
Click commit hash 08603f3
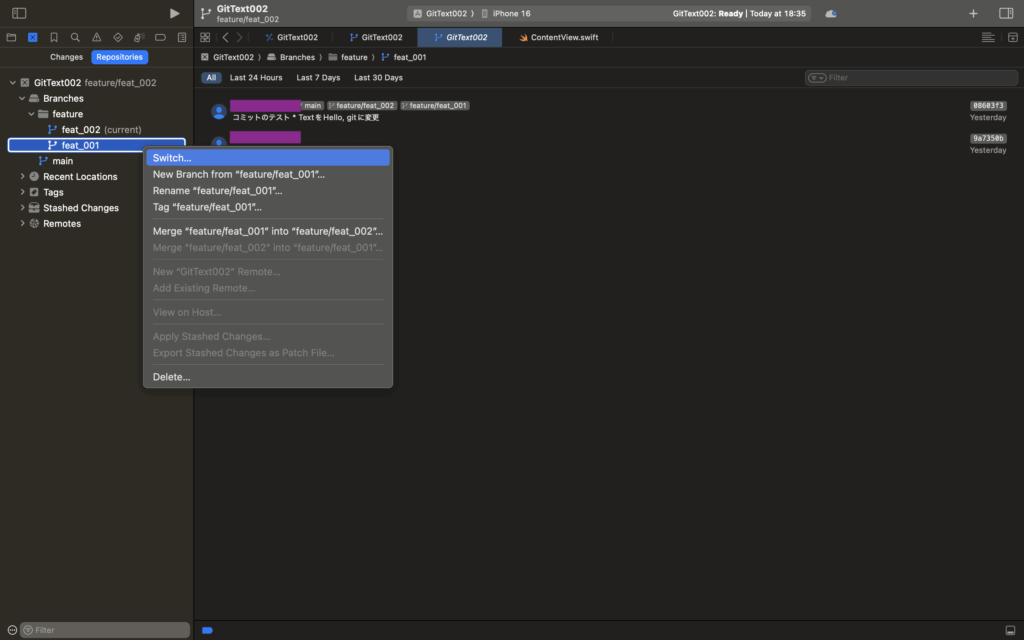[988, 106]
